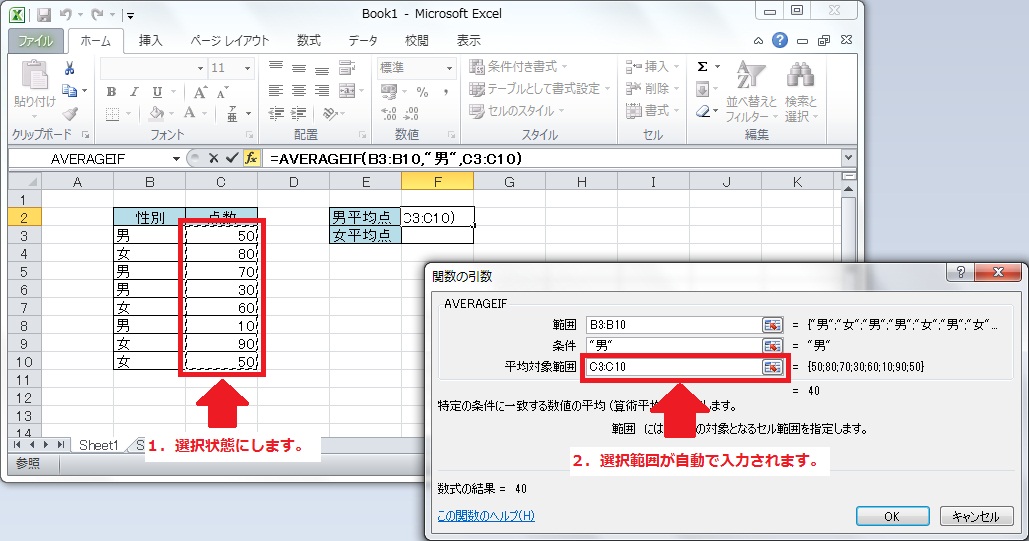Select the Sheet1 sheet tab
1029x541 pixels.
tap(98, 445)
